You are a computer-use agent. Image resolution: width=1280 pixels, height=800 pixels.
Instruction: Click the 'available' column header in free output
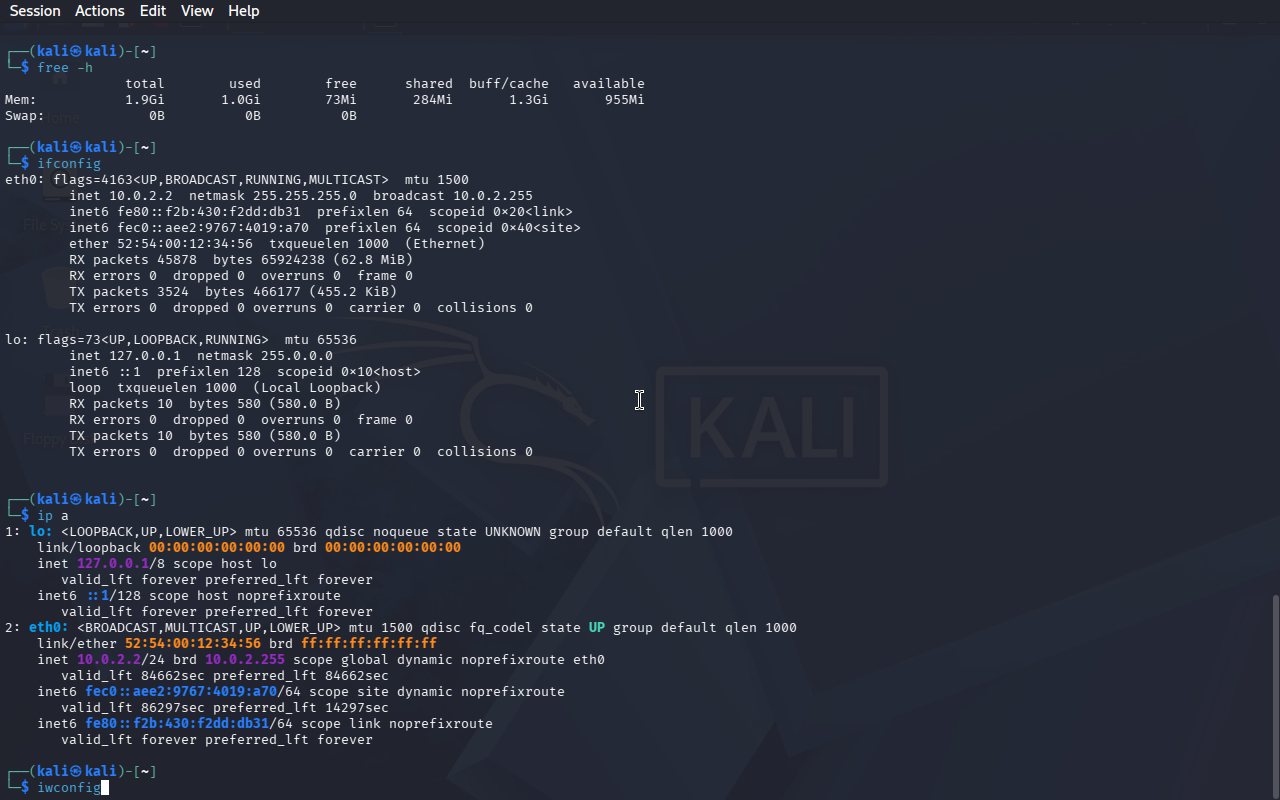(x=609, y=83)
